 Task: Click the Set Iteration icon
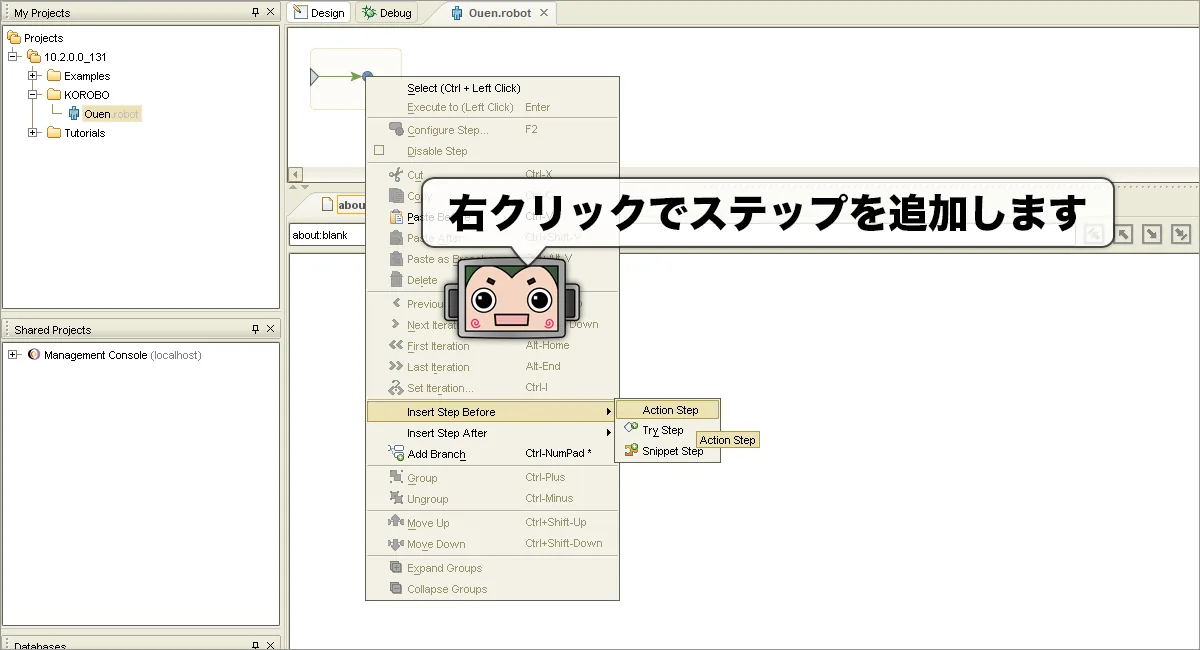coord(396,387)
